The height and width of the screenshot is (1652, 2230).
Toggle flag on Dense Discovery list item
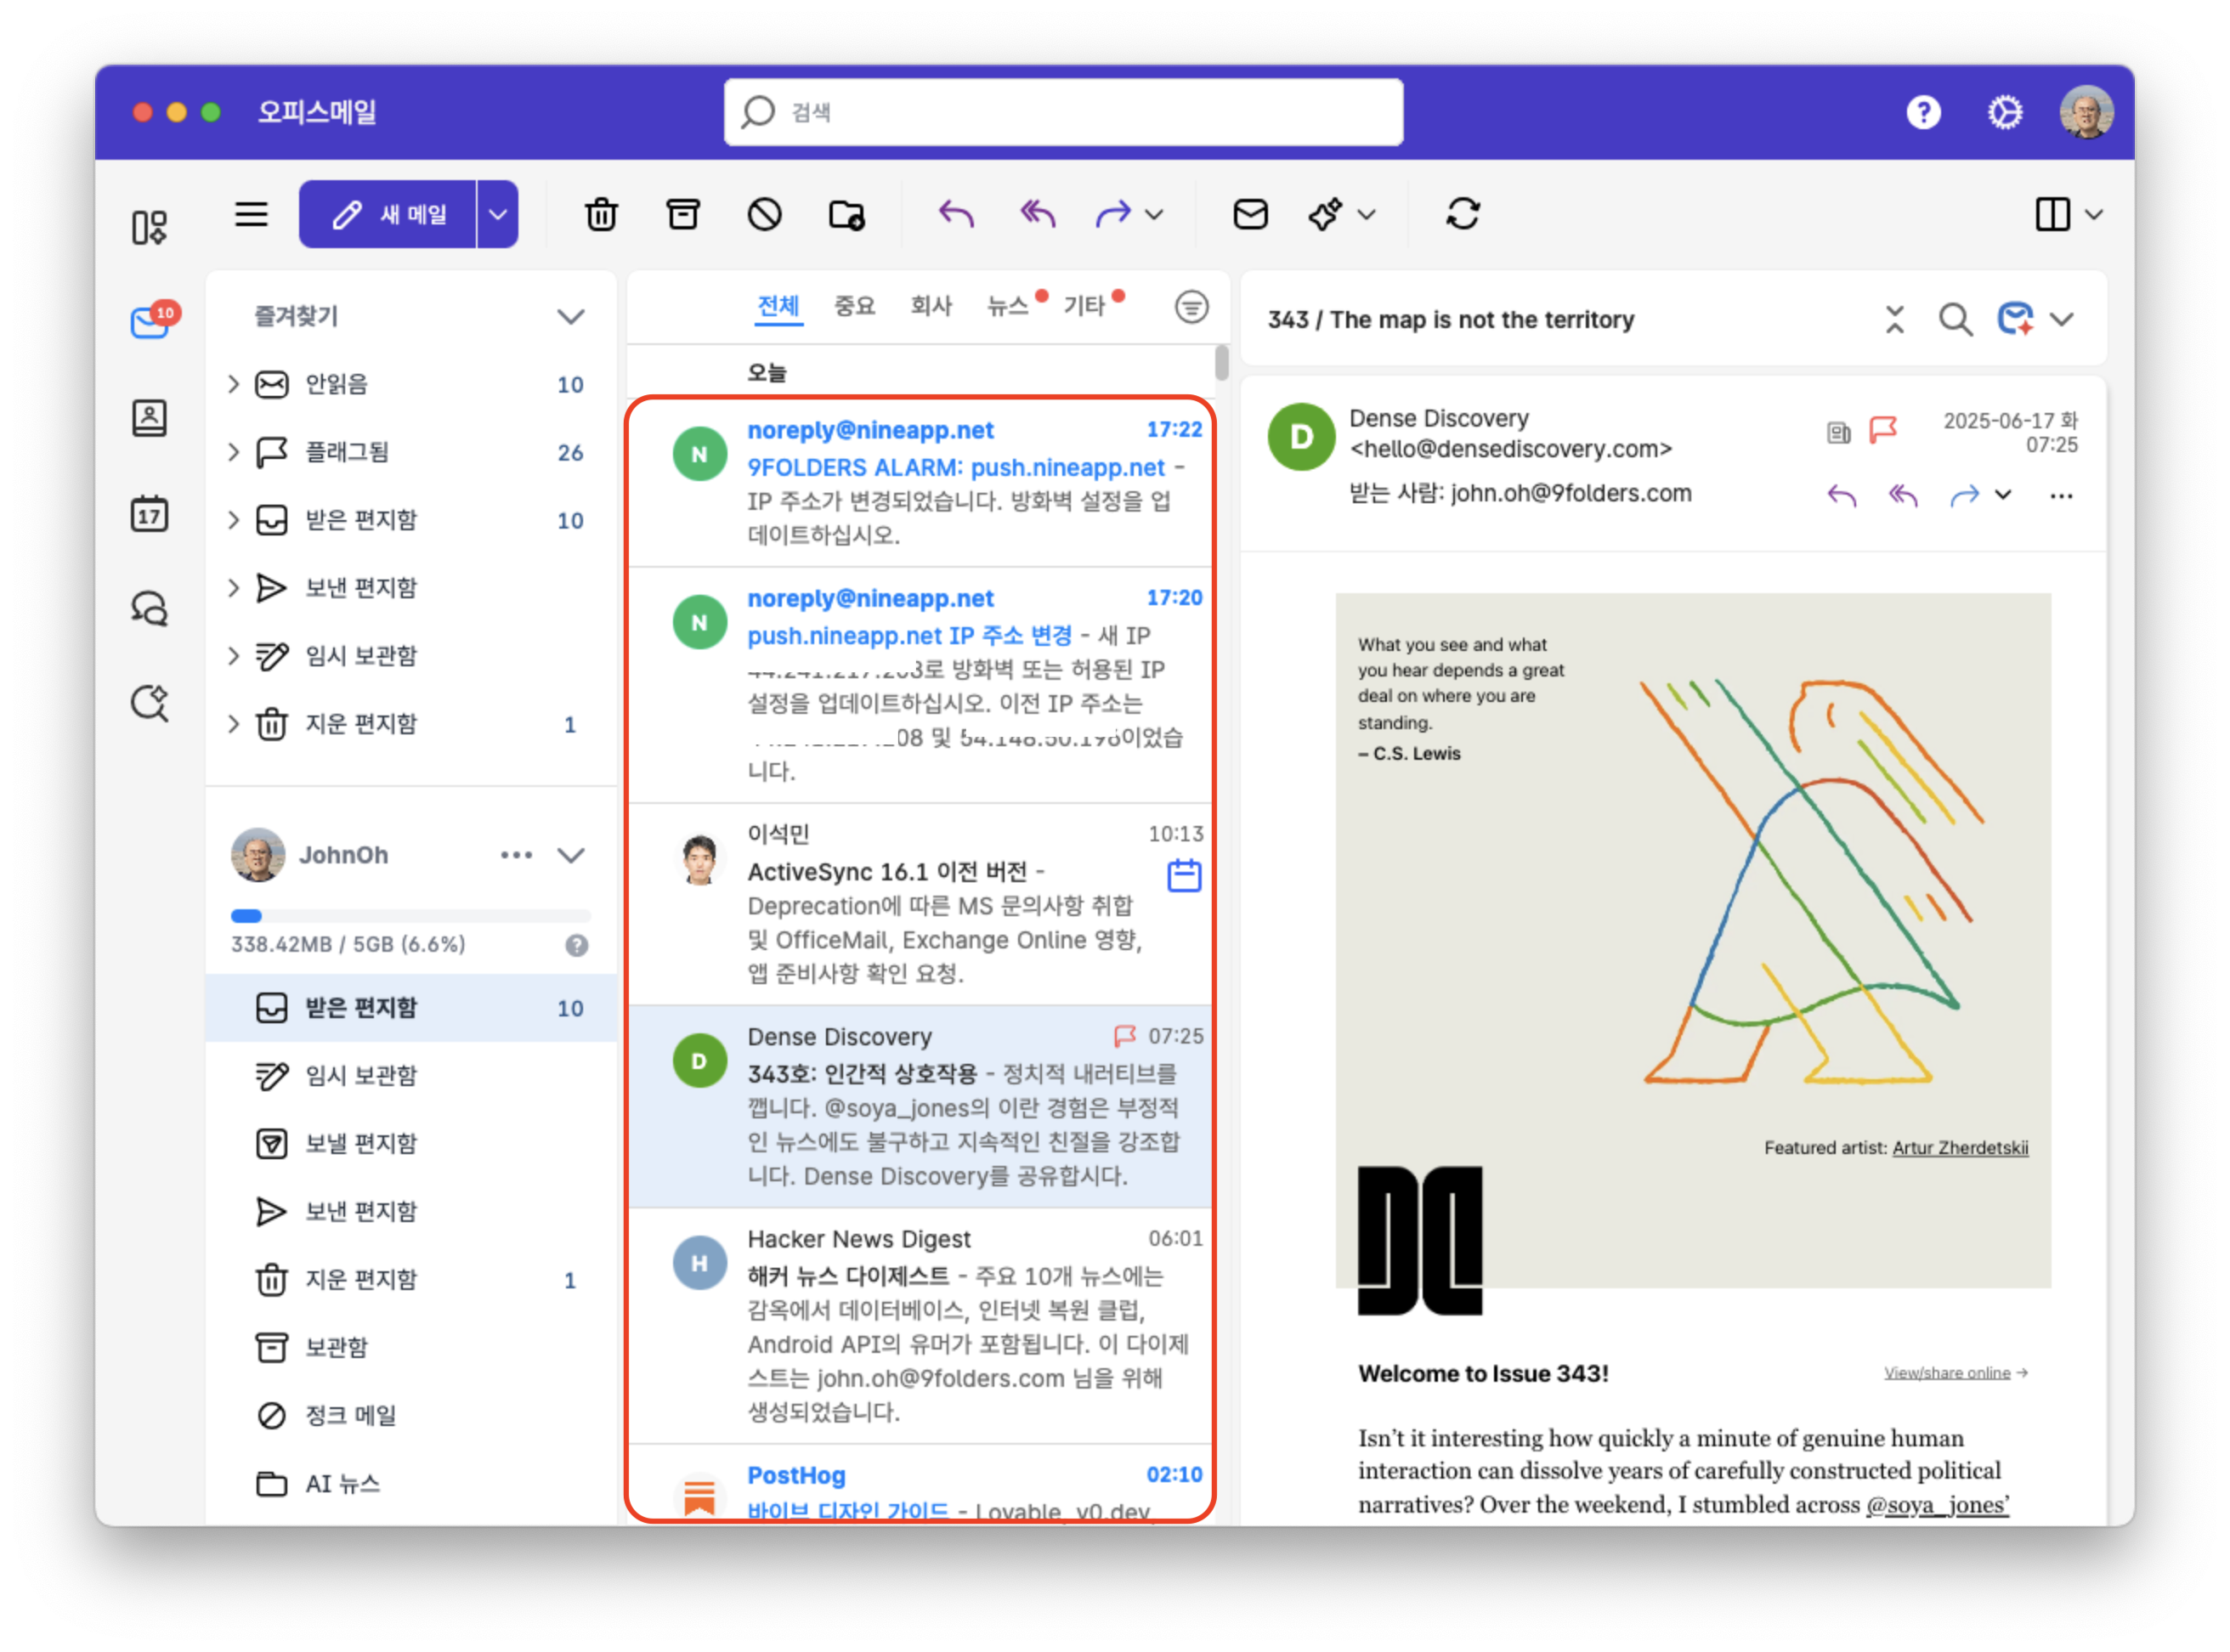click(1124, 1036)
